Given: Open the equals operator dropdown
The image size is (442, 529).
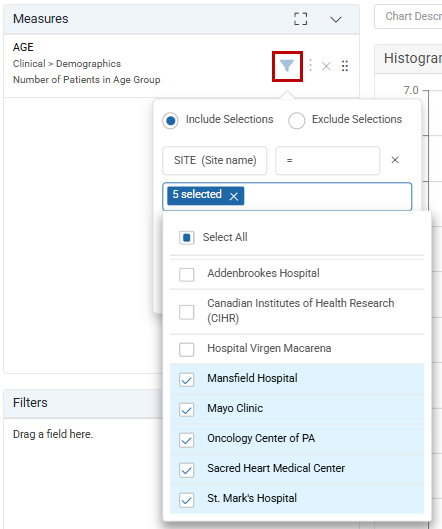Looking at the screenshot, I should (327, 160).
